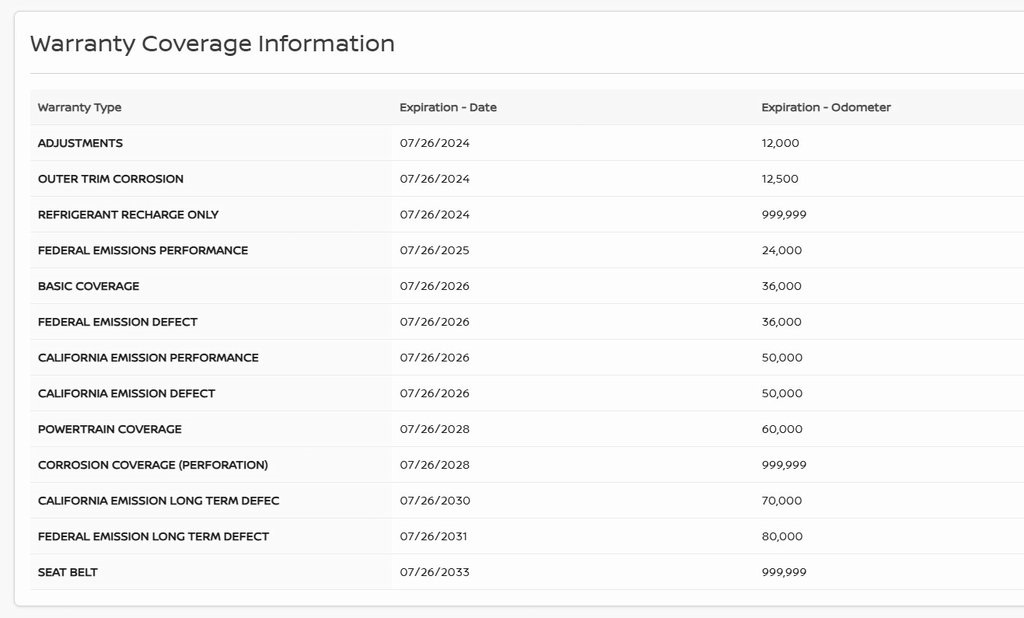The height and width of the screenshot is (618, 1024).
Task: Click the 07/26/2033 expiration date
Action: point(435,573)
